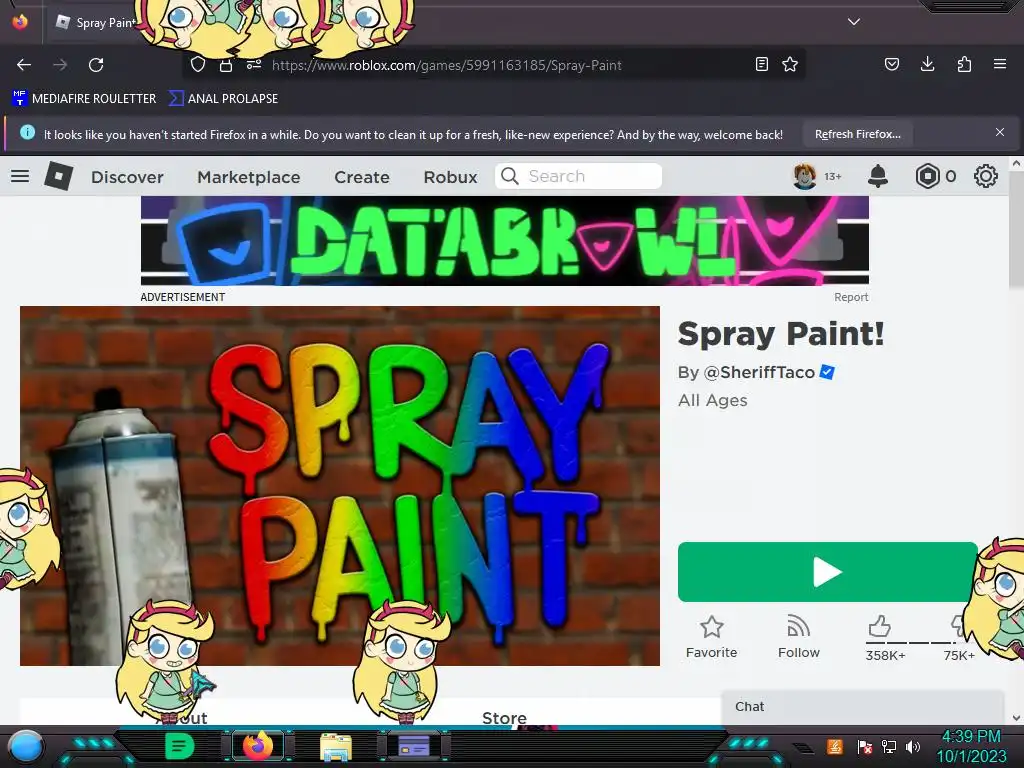Open the Create menu item
The width and height of the screenshot is (1024, 768).
(362, 177)
